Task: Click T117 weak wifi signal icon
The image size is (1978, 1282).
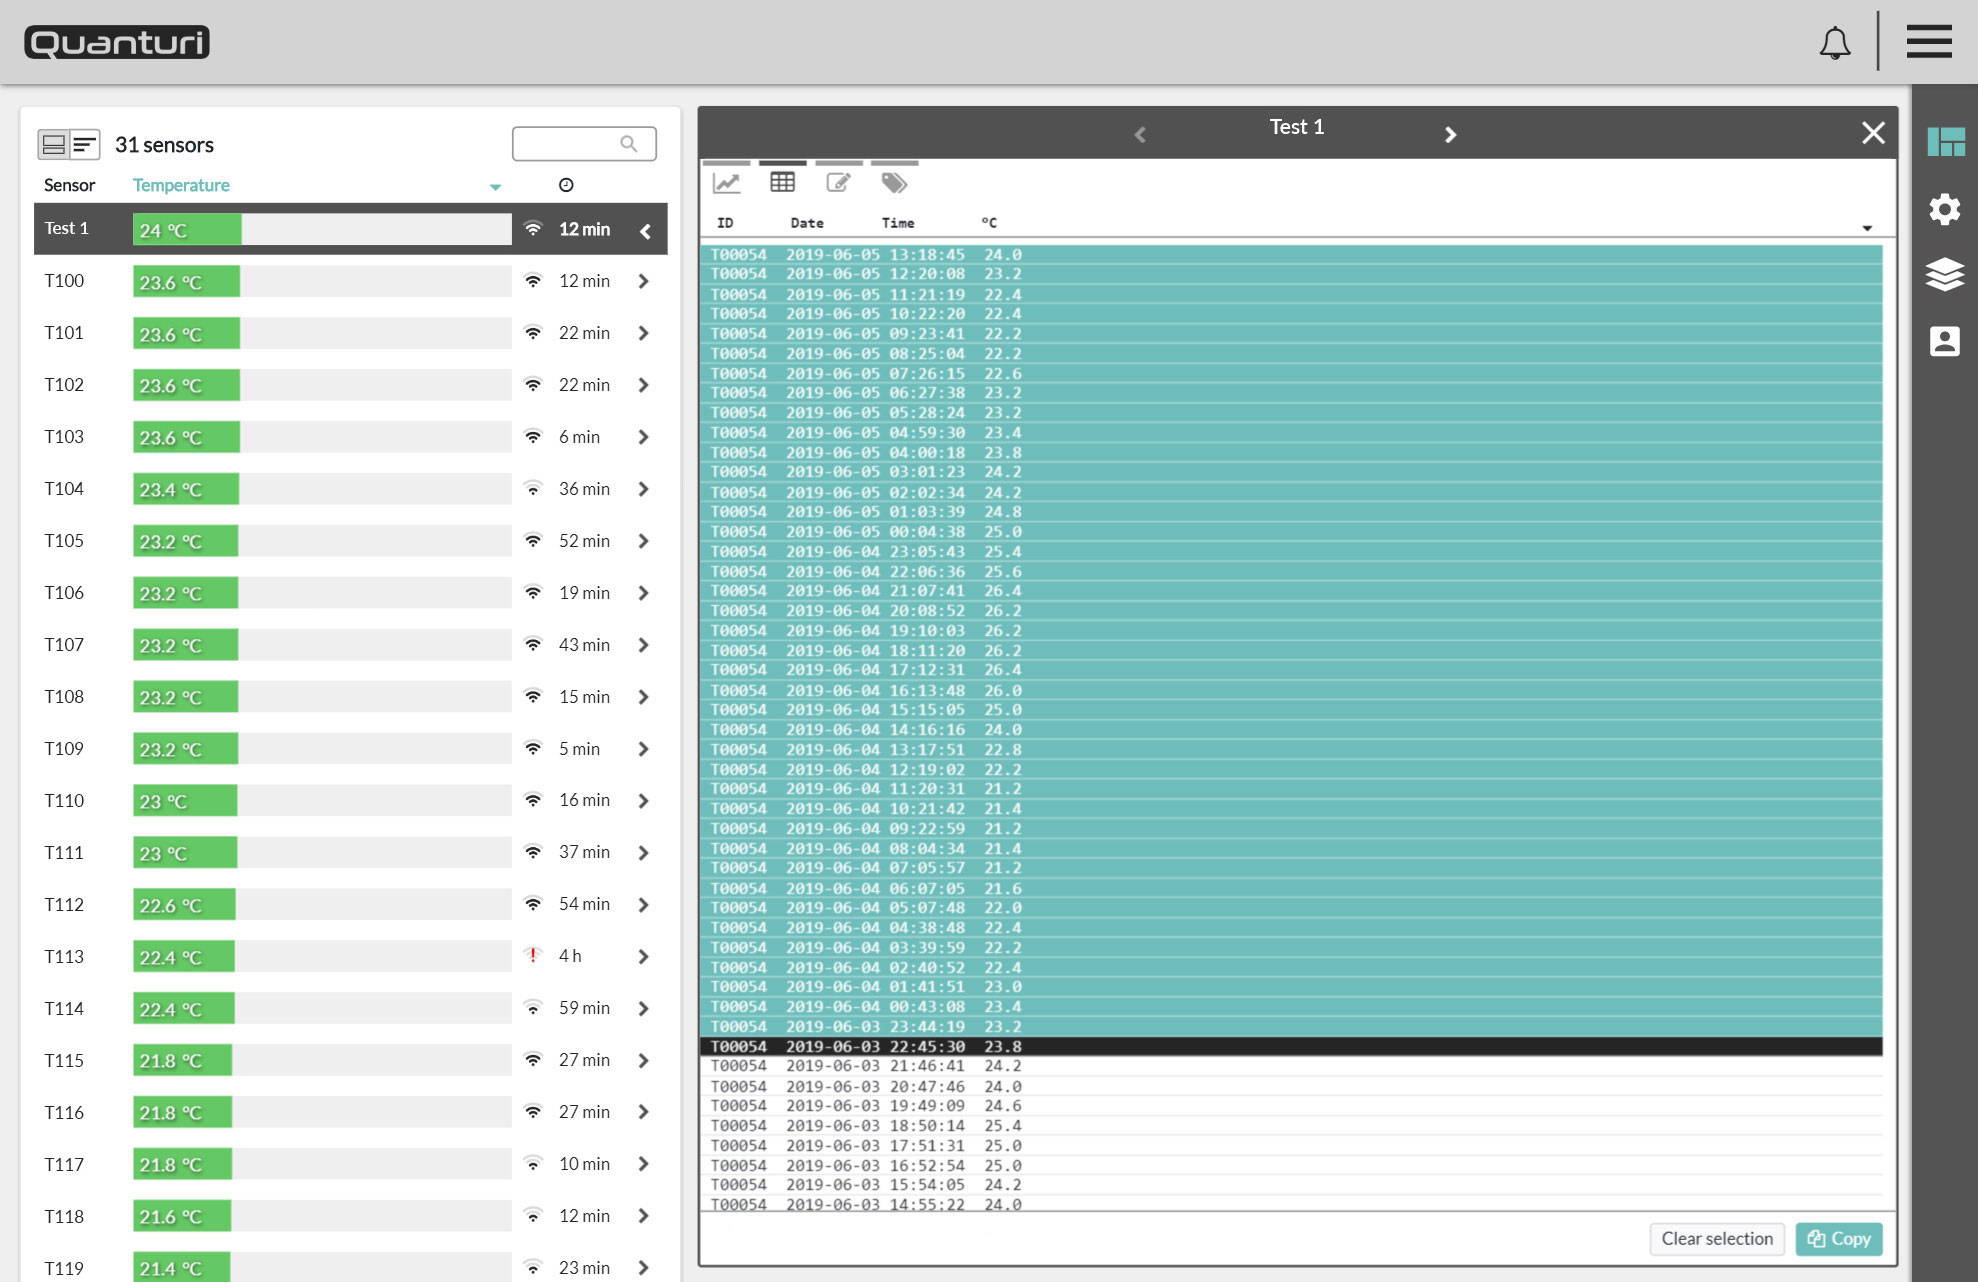Action: [x=533, y=1163]
